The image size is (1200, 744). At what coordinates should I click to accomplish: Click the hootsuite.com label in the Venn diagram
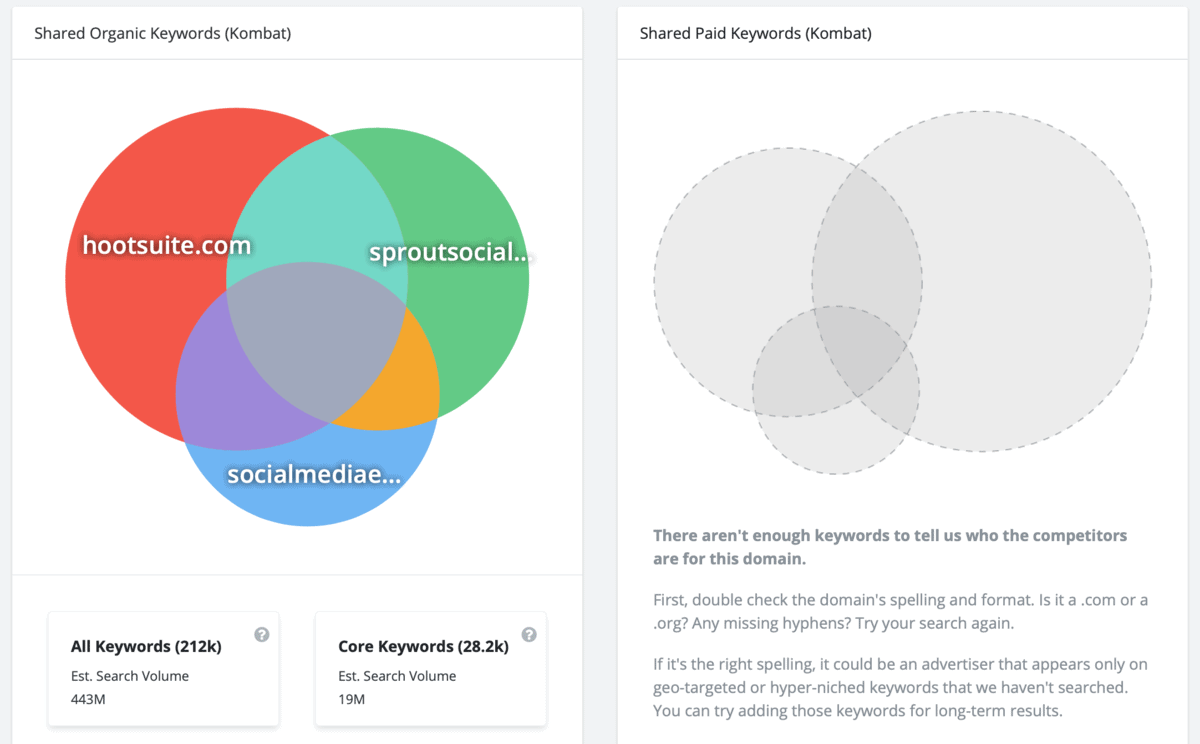point(167,245)
